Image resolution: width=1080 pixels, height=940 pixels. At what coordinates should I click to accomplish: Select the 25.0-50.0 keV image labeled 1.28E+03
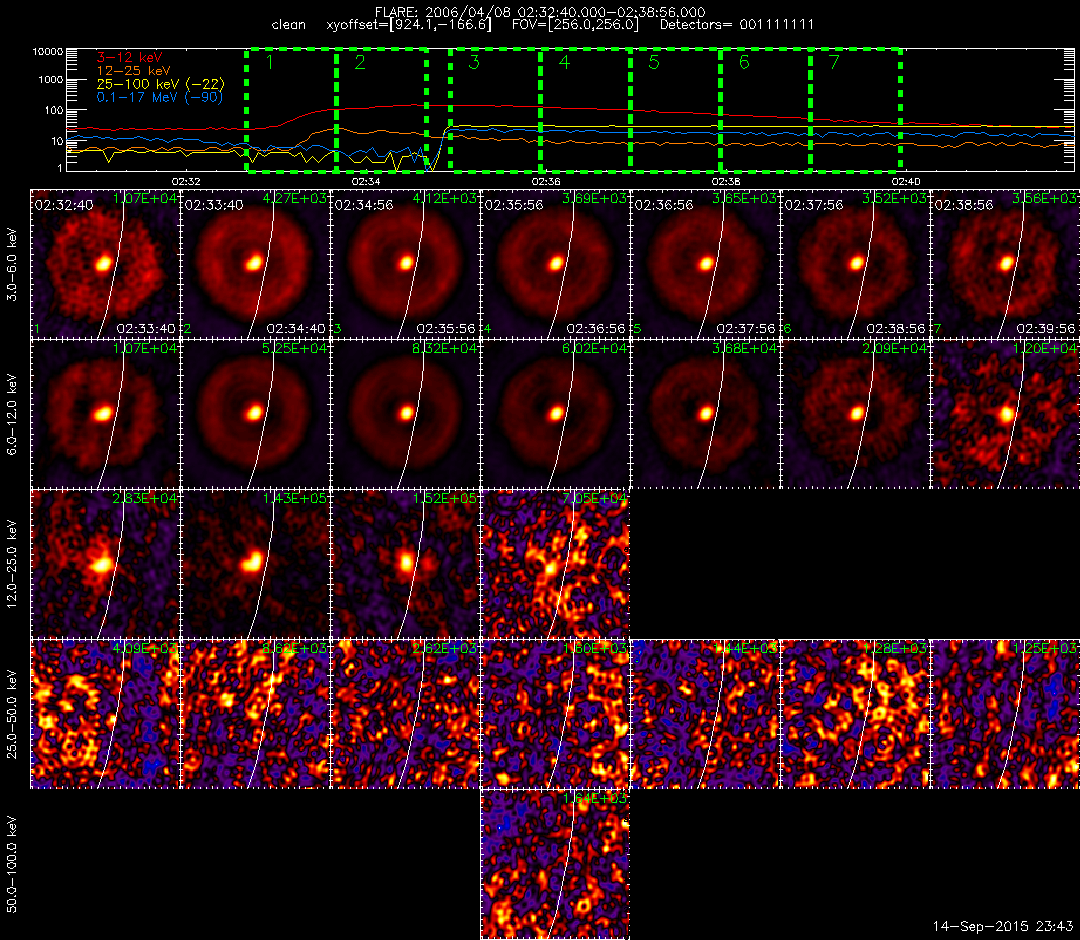tap(855, 714)
